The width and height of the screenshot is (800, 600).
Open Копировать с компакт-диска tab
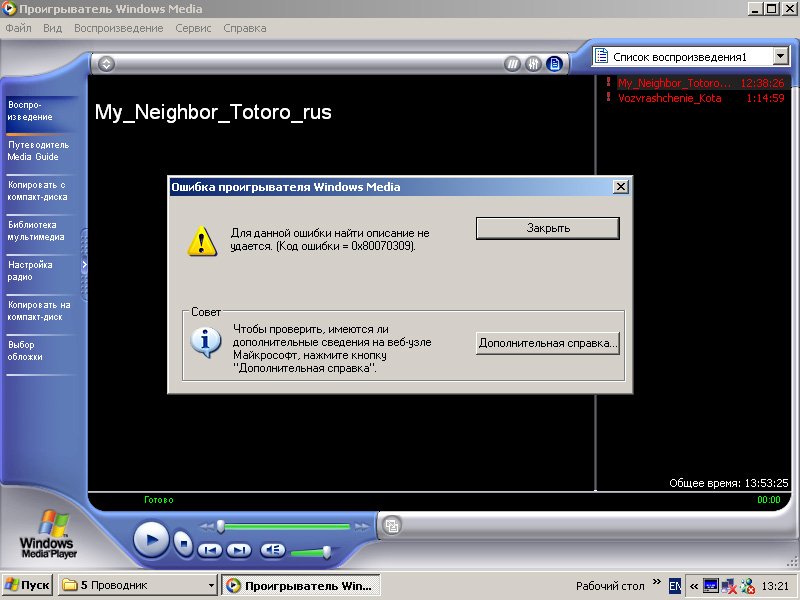click(x=42, y=191)
